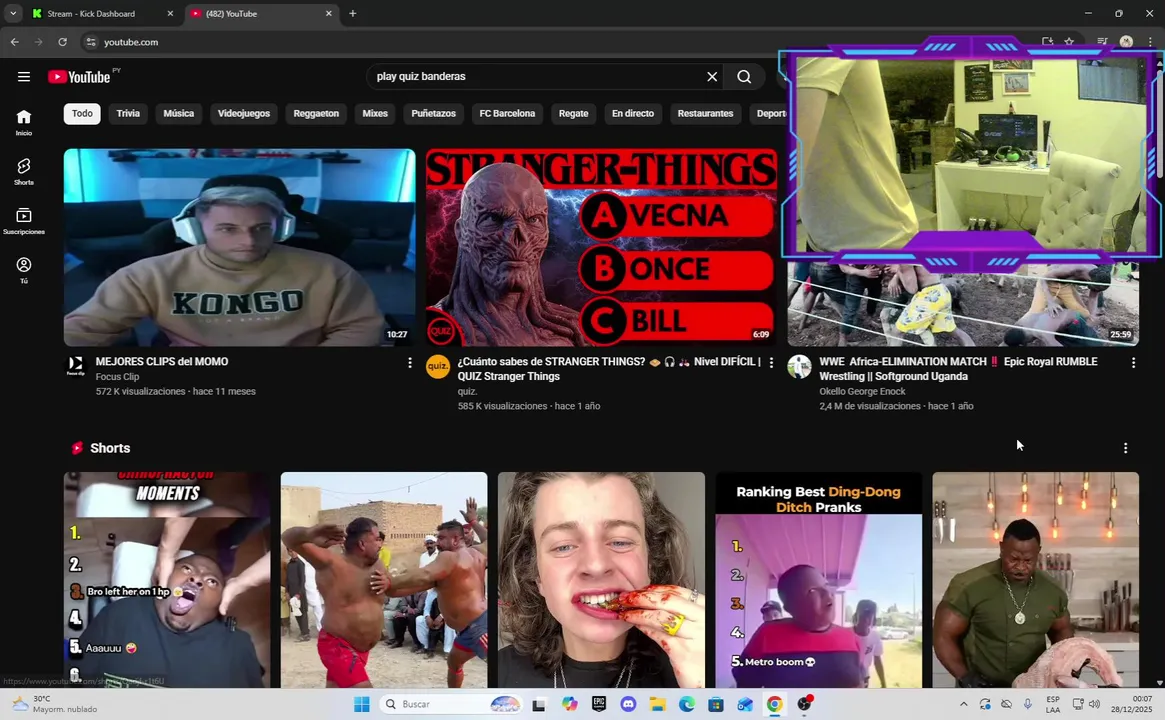
Task: Select the Puñetazos filter chip
Action: tap(433, 114)
